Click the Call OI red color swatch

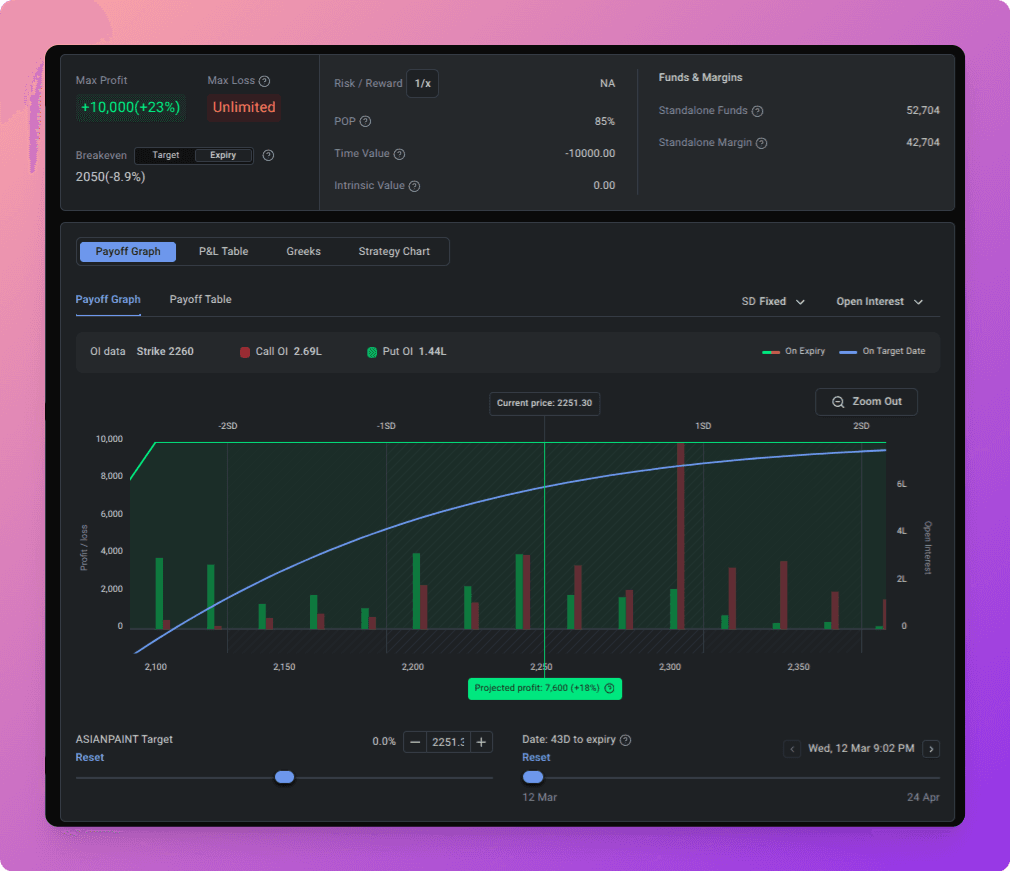[245, 352]
